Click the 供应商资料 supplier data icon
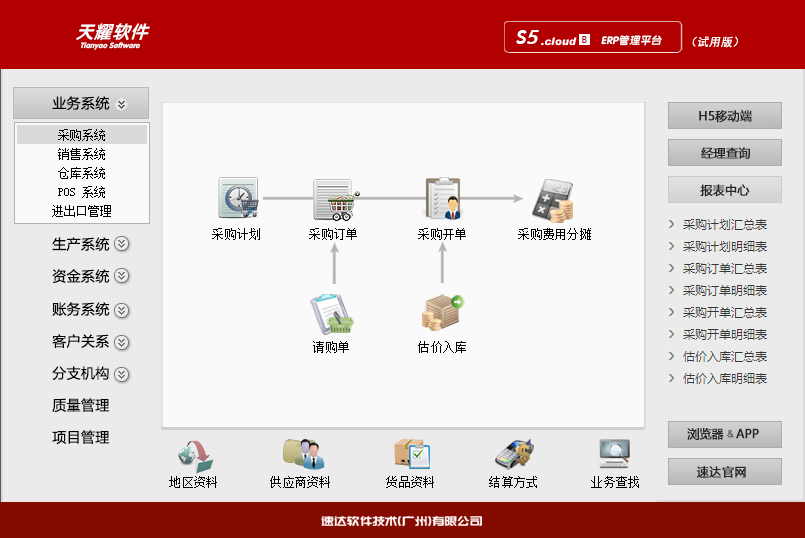The width and height of the screenshot is (805, 538). (x=300, y=456)
